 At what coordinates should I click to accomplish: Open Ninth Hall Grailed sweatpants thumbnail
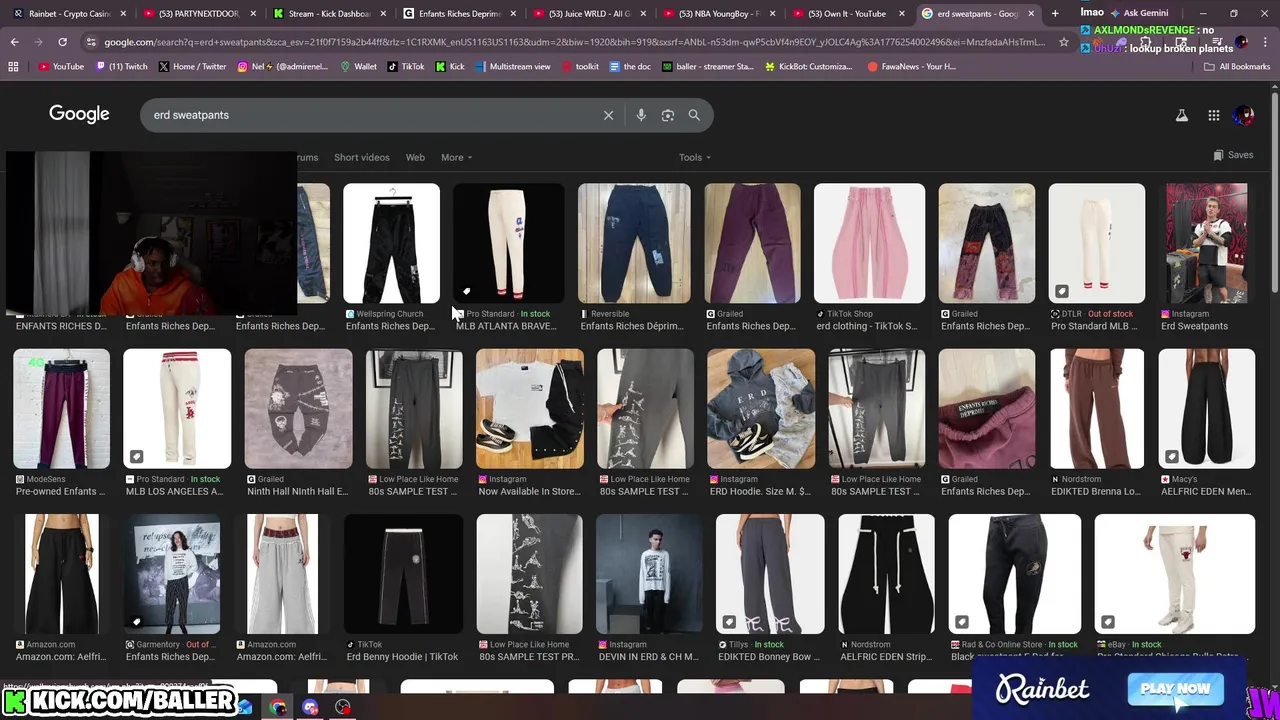(298, 409)
